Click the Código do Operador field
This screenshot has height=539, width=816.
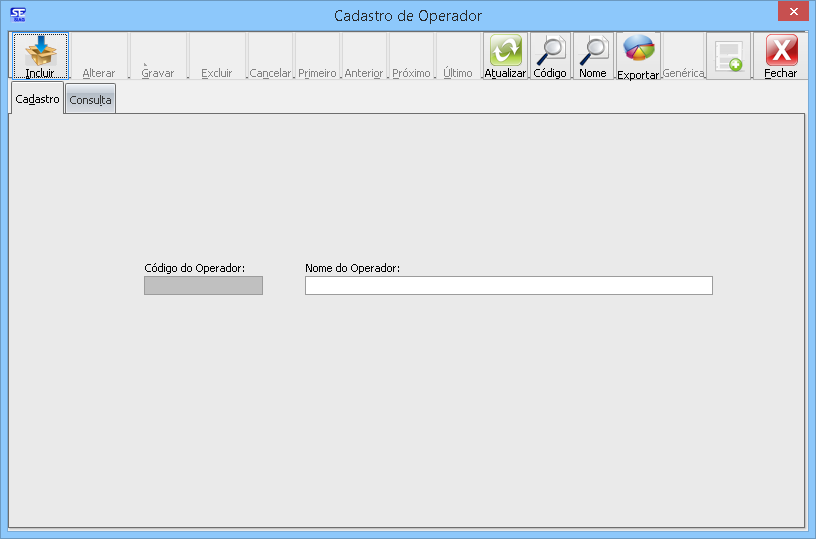[x=203, y=286]
